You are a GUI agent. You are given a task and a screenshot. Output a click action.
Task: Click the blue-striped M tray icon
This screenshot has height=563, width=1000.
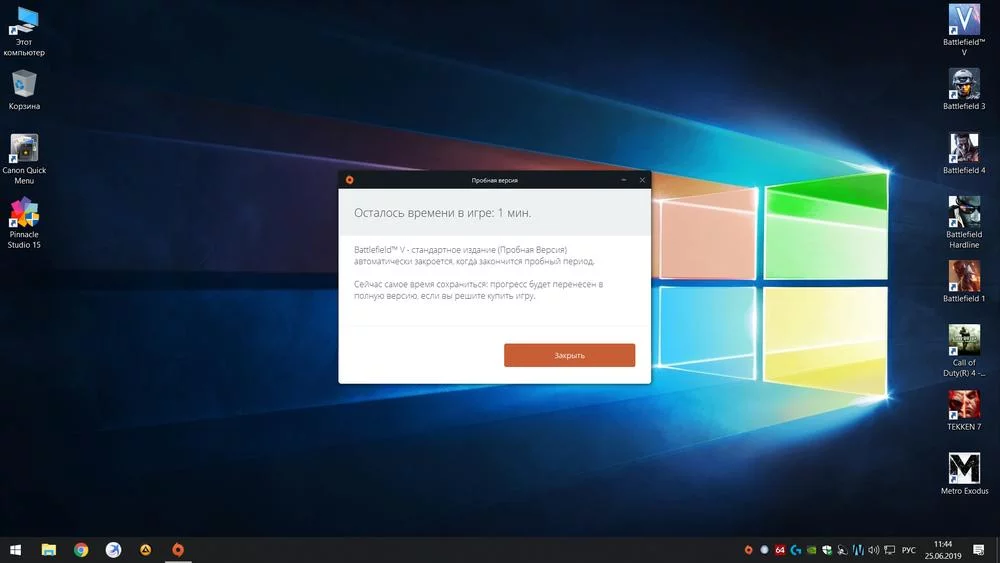pos(858,550)
